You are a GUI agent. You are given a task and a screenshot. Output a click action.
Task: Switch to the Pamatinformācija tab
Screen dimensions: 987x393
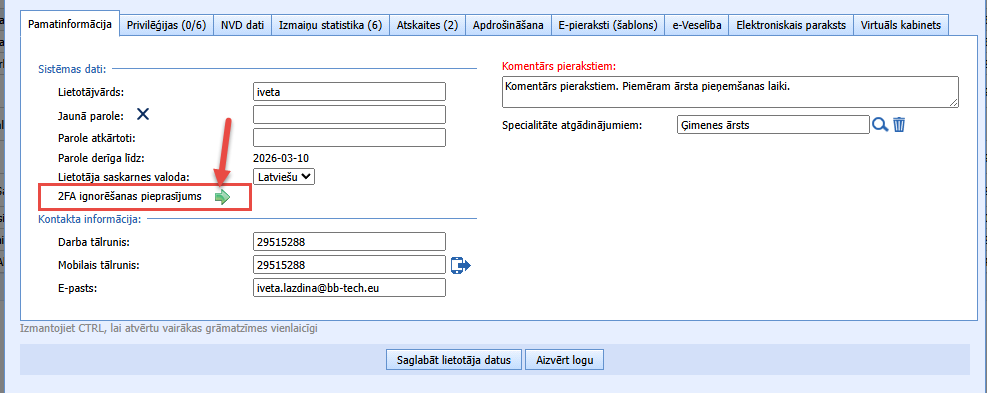70,25
